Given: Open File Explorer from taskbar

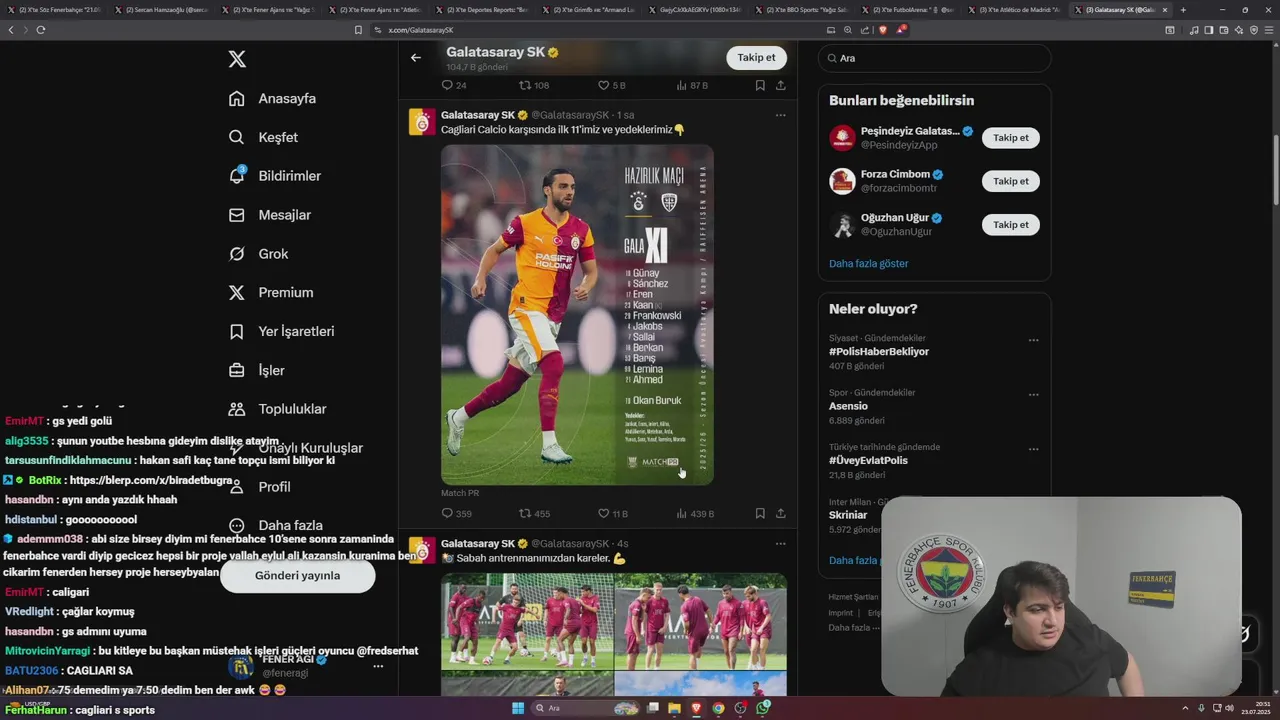Looking at the screenshot, I should point(675,708).
